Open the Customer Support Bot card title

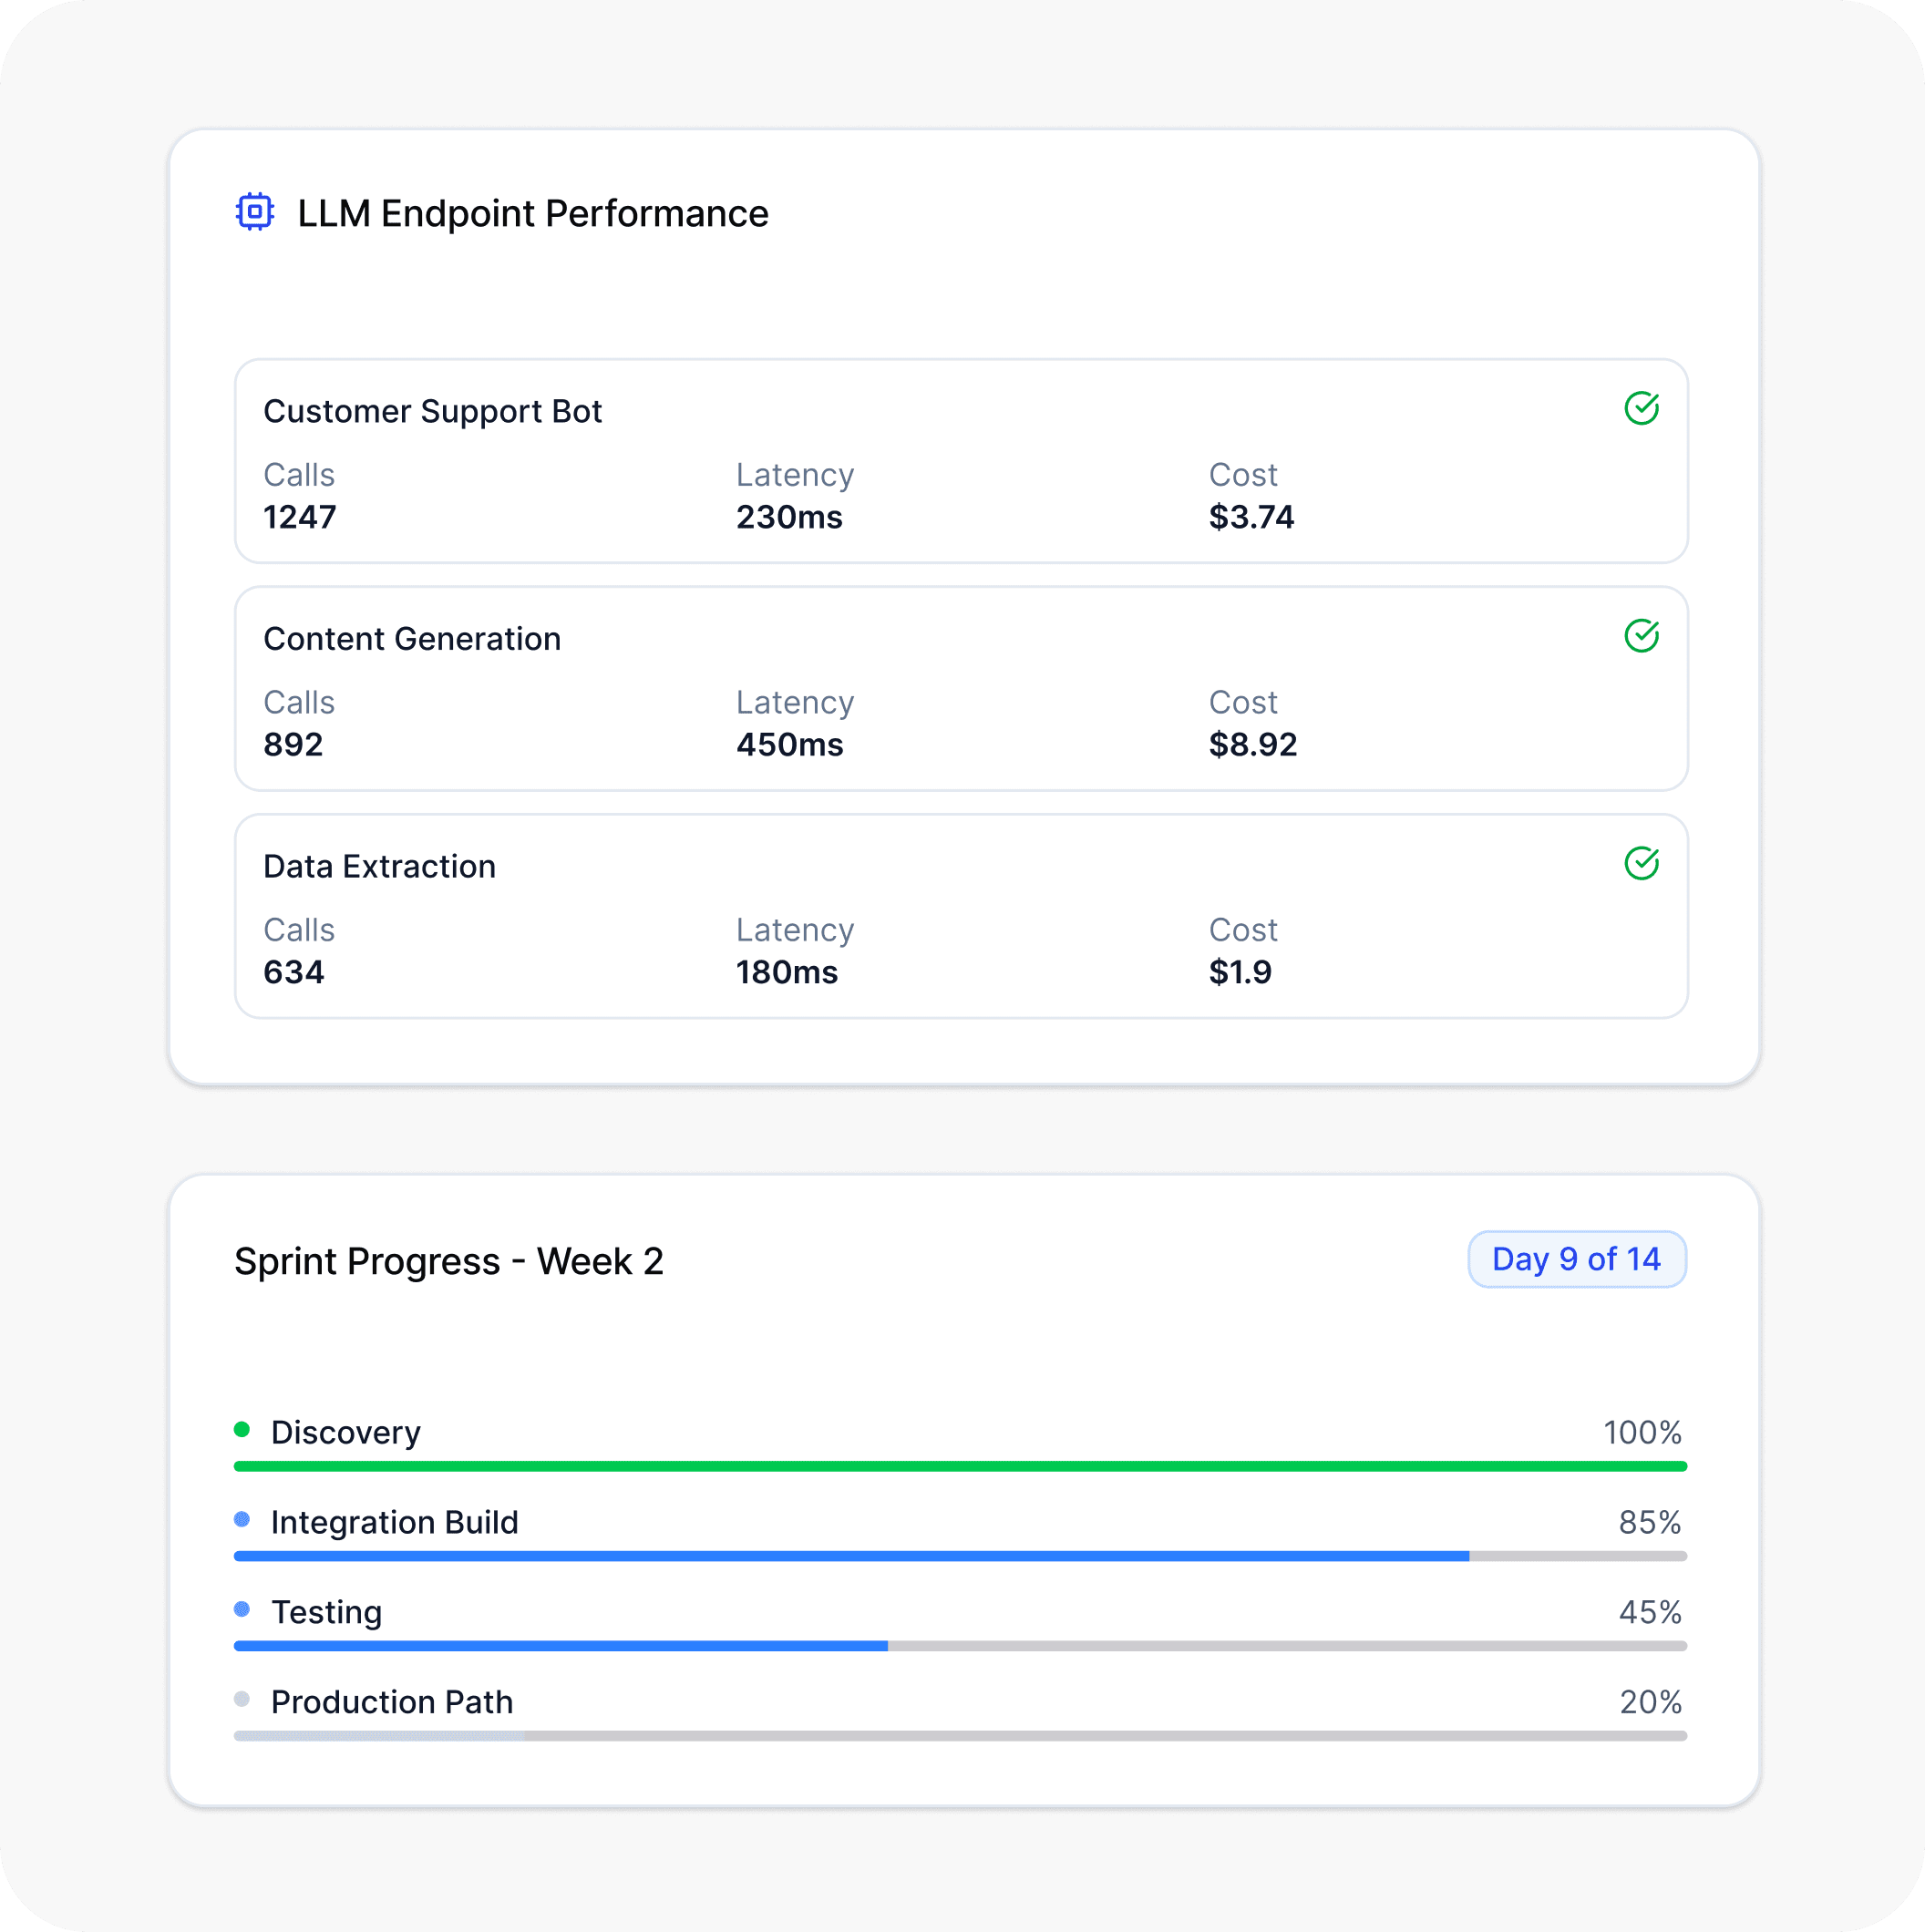[432, 411]
